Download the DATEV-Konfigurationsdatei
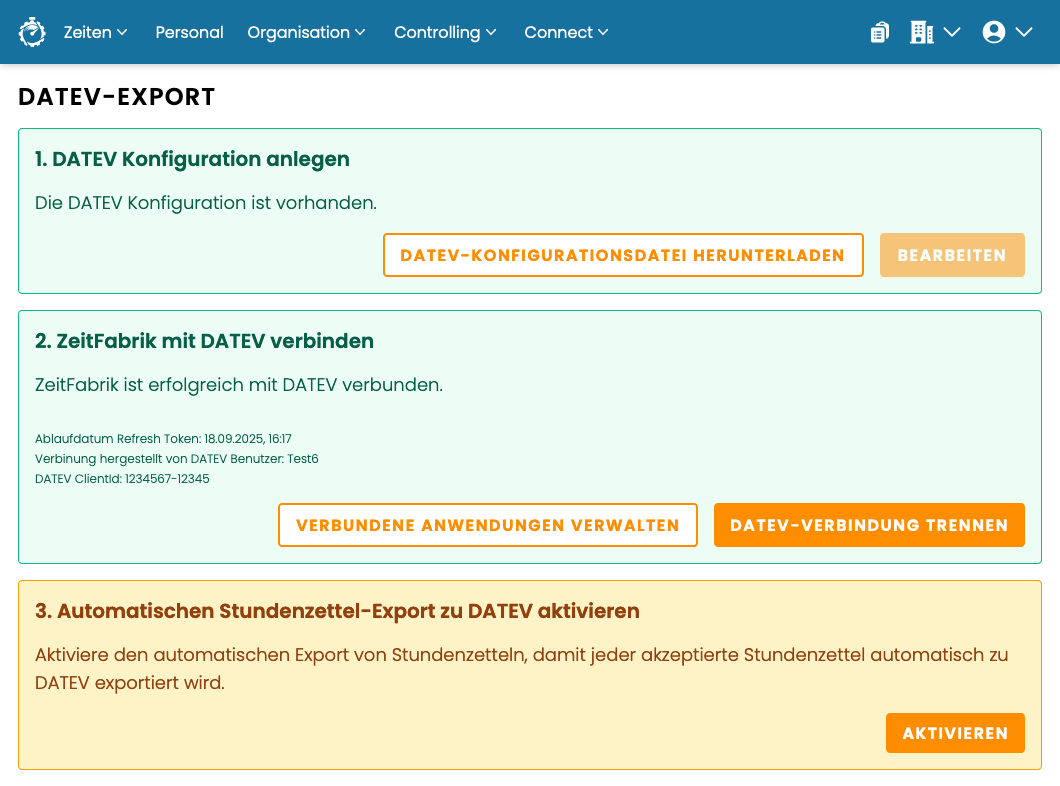 pyautogui.click(x=623, y=255)
